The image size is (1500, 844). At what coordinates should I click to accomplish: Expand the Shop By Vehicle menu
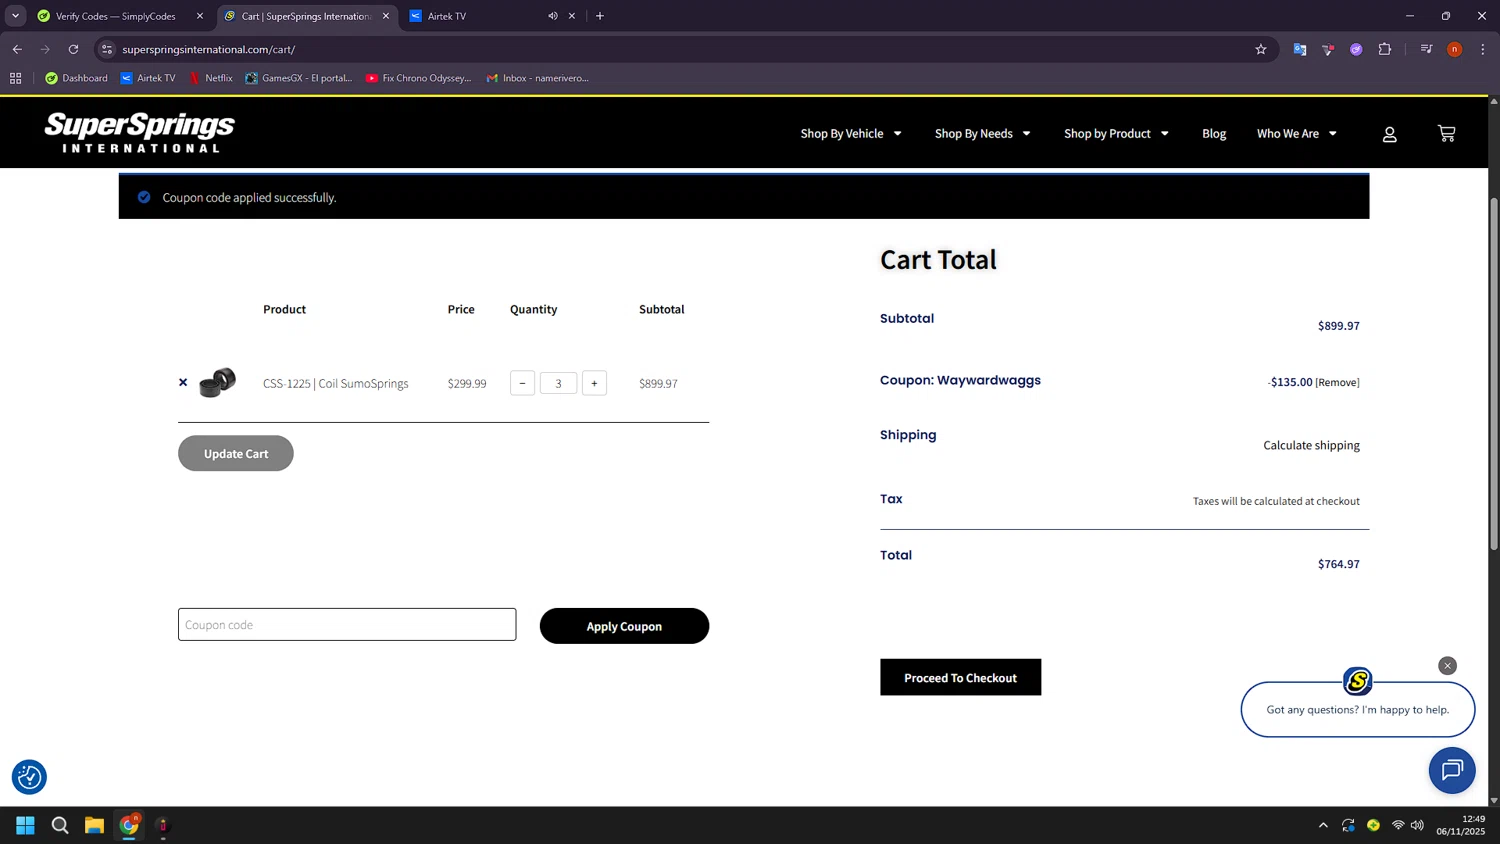851,133
